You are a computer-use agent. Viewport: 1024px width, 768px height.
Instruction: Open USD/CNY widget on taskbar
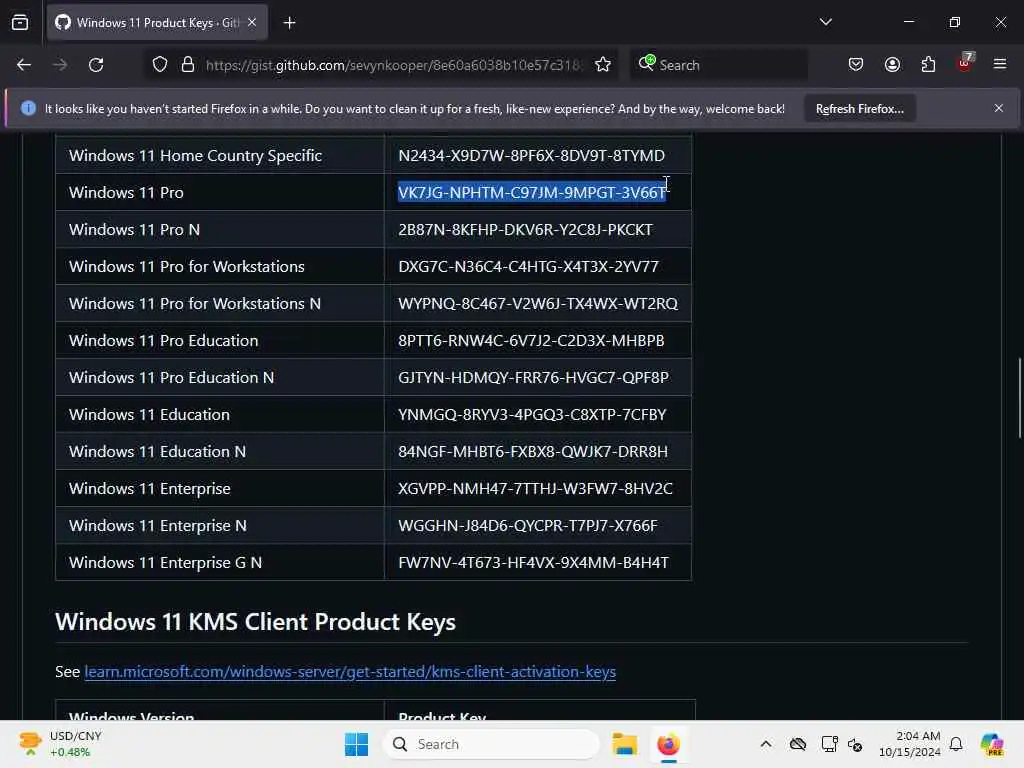click(x=60, y=744)
